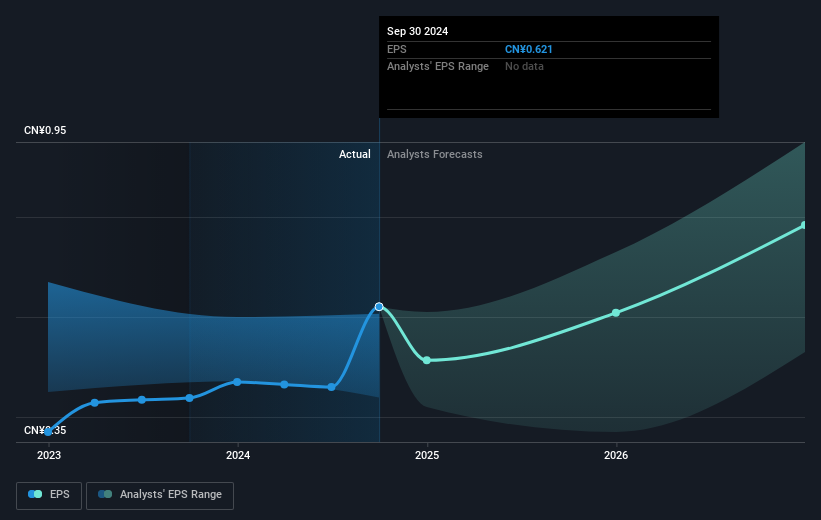Image resolution: width=821 pixels, height=520 pixels.
Task: Select the Sep 30 2024 highlighted data point
Action: tap(379, 306)
